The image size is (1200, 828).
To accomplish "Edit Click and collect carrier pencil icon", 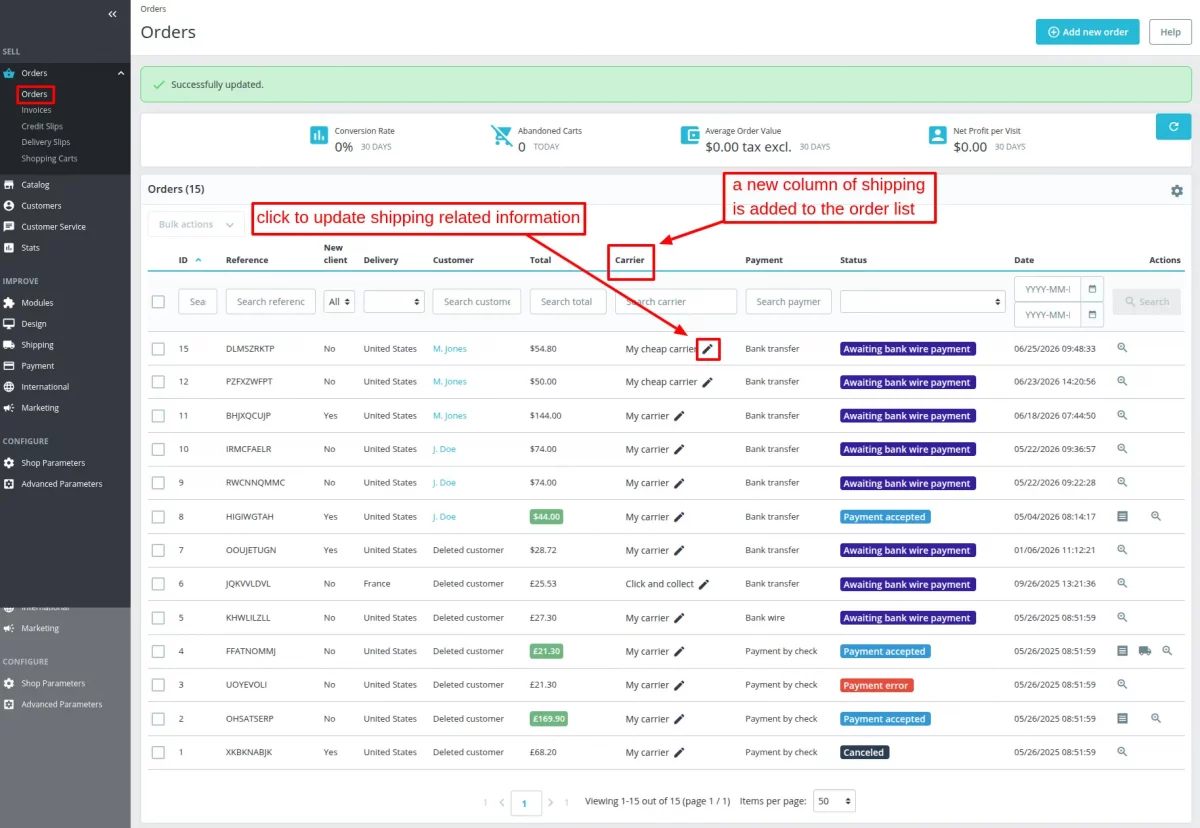I will [x=704, y=584].
